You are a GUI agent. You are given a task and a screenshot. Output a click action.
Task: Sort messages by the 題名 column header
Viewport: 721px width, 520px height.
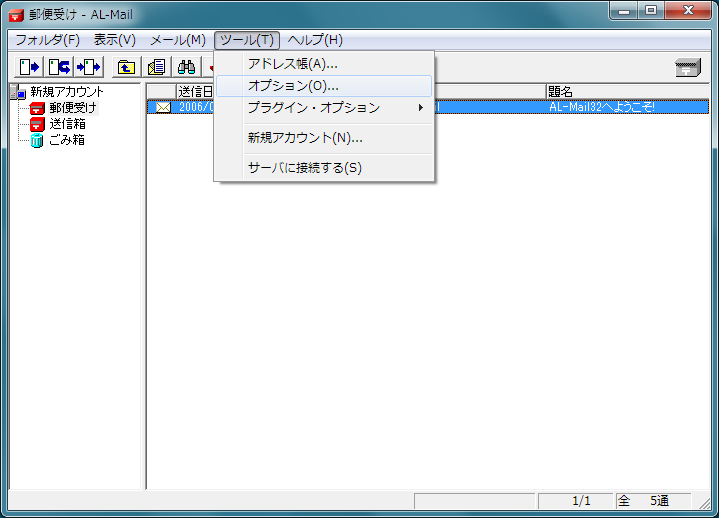tap(626, 91)
